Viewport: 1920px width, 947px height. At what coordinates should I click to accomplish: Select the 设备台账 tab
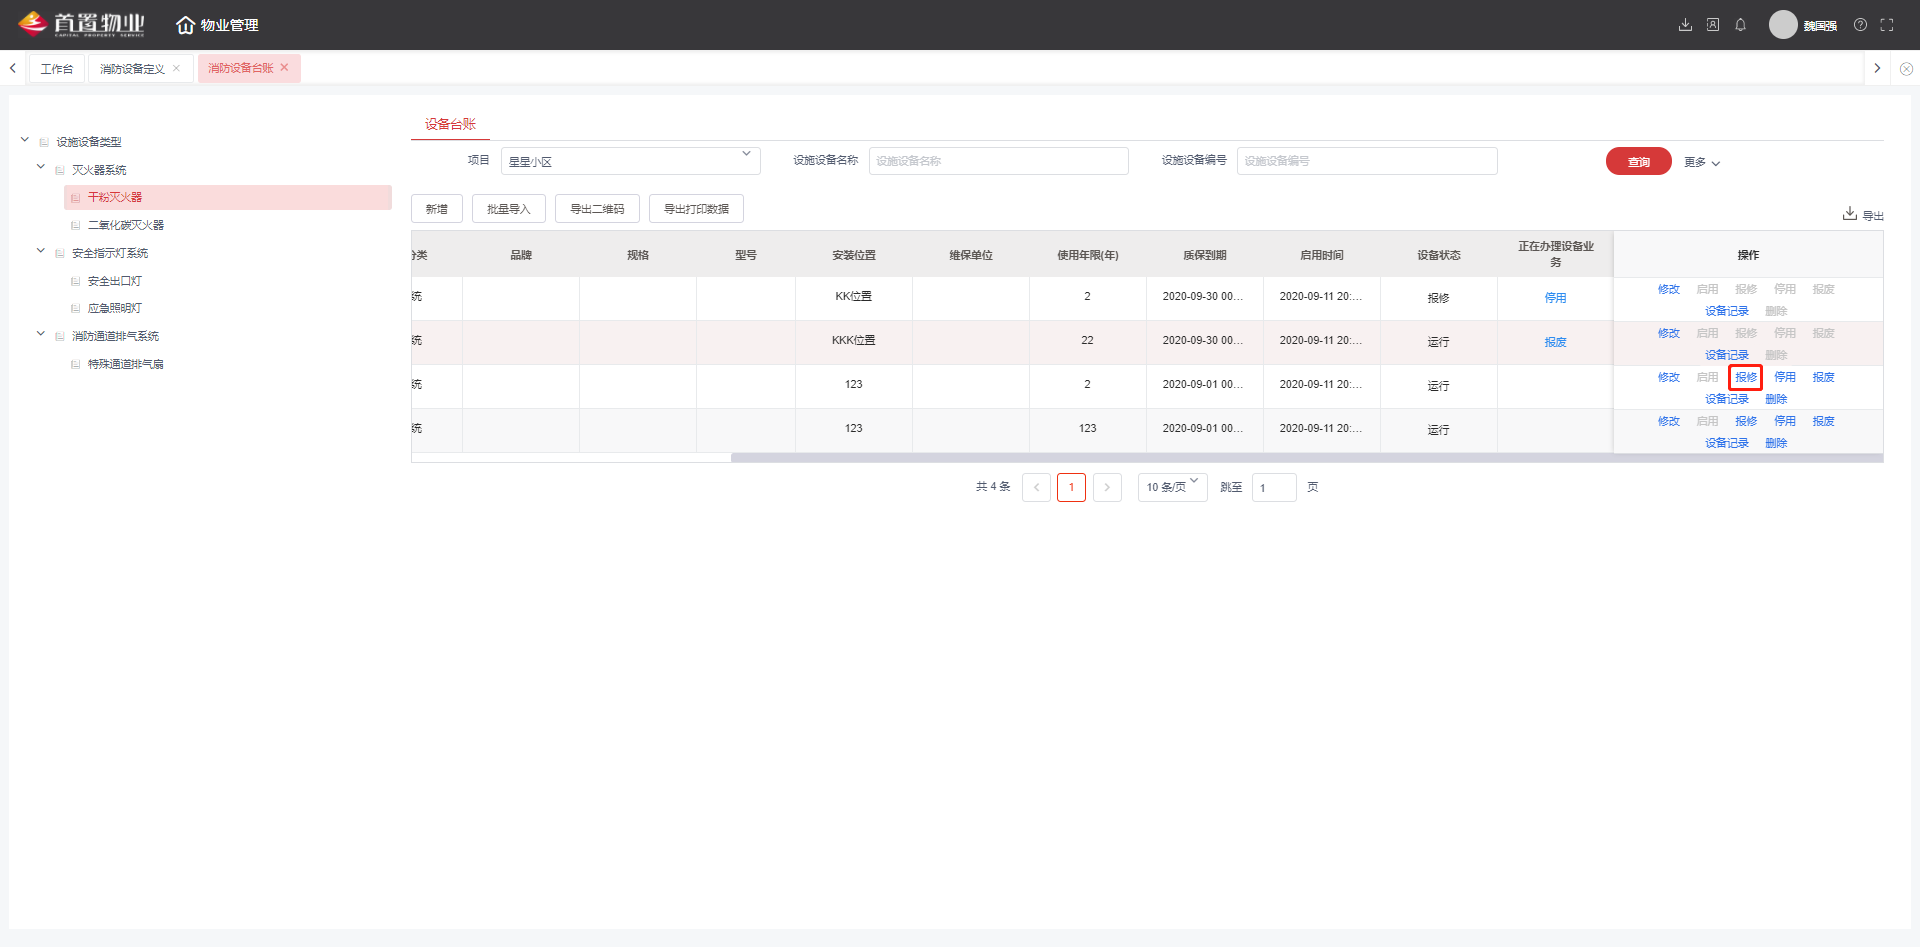450,124
